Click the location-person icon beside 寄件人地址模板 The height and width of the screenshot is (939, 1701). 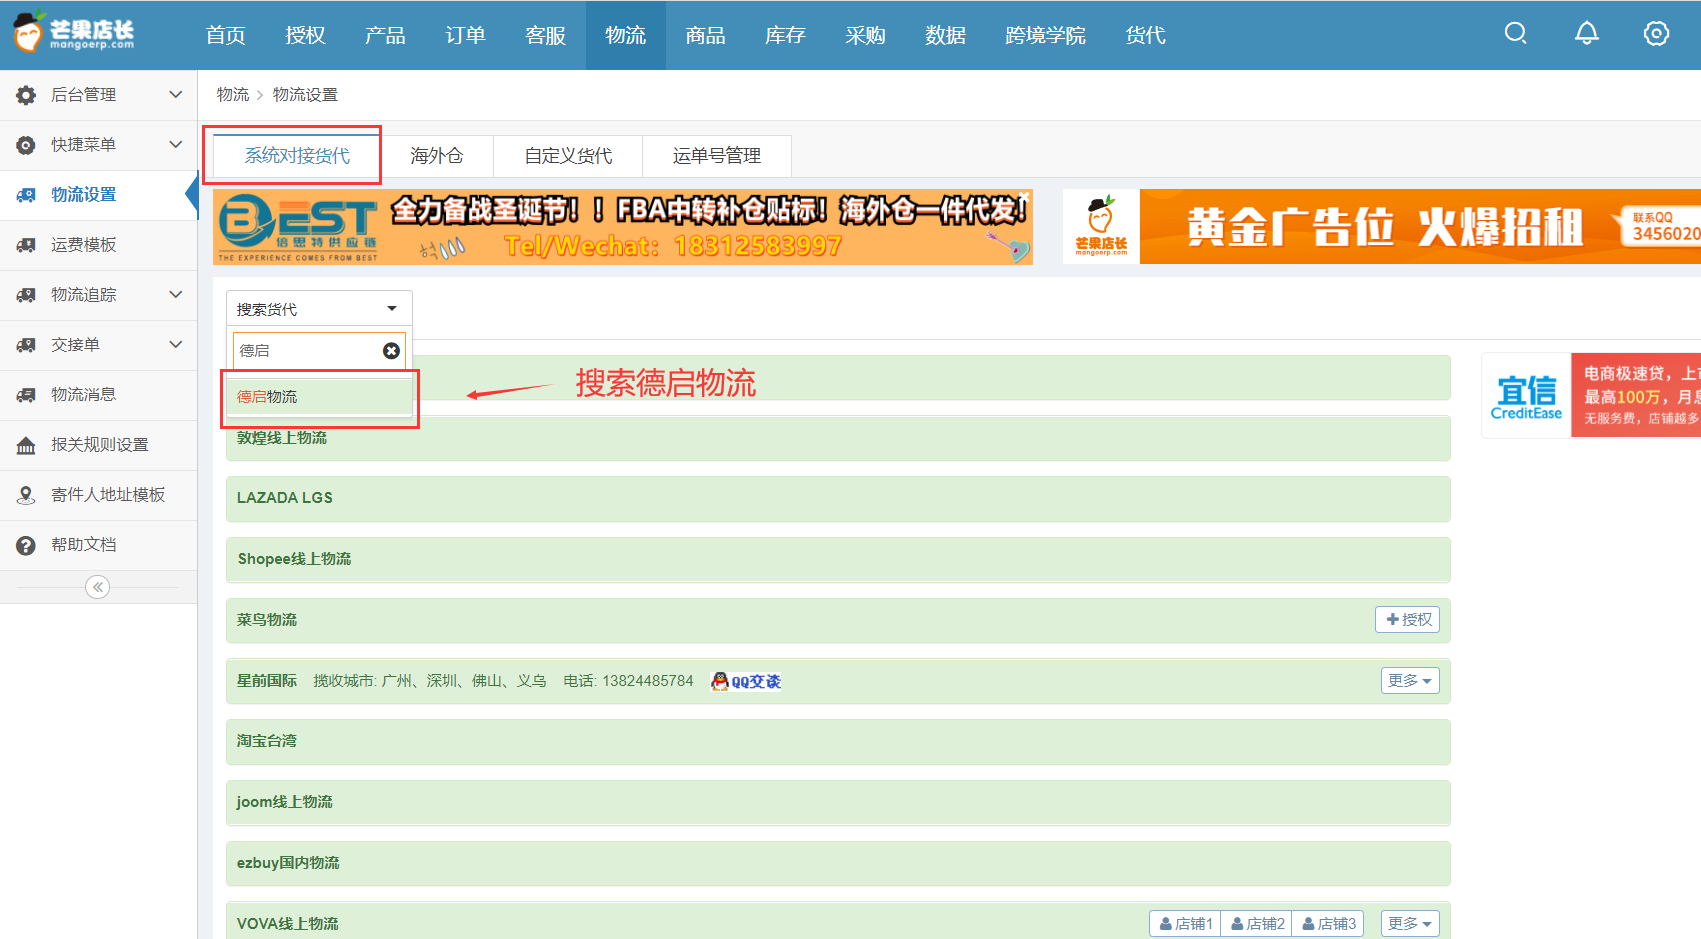point(26,495)
